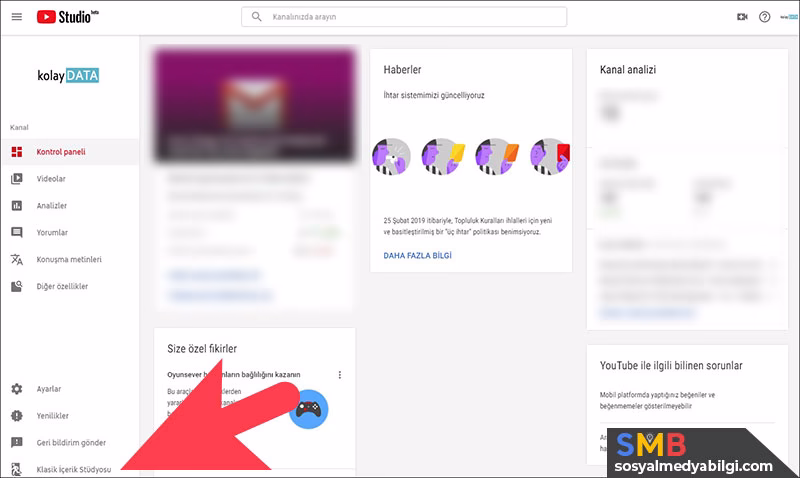Click Geri bildirim gönder
Screen dimensions: 800x478
(70, 443)
